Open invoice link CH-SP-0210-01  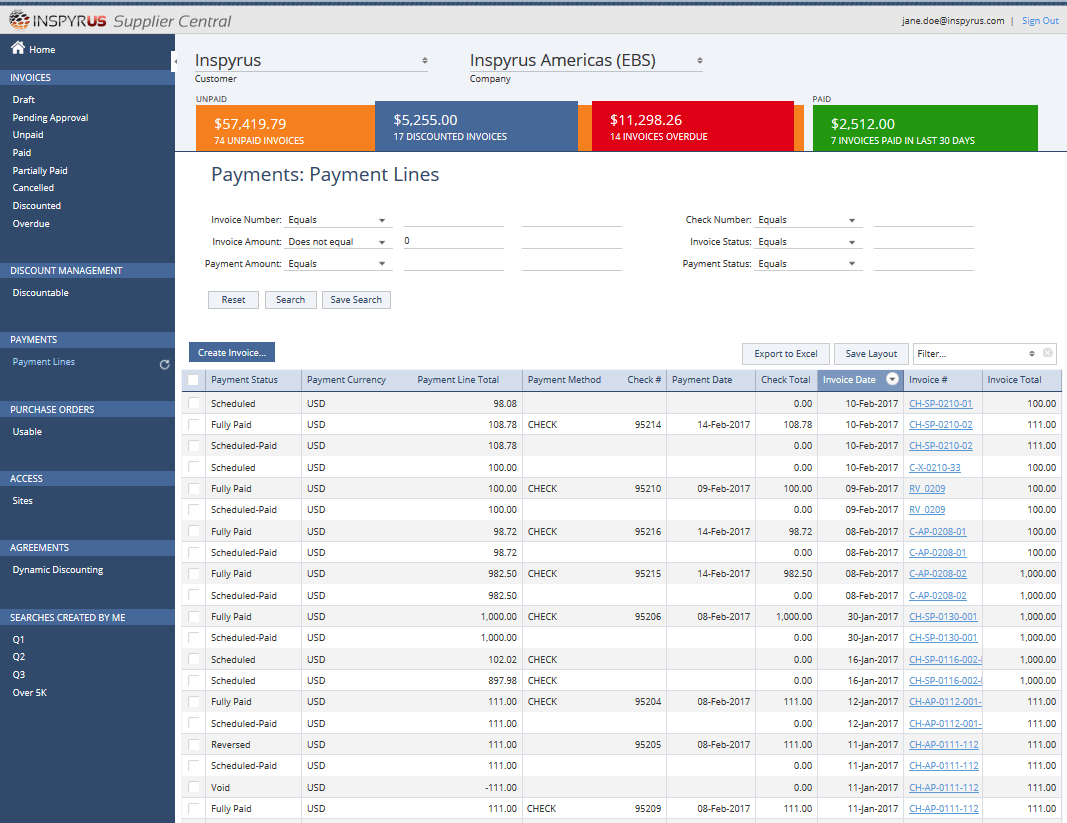940,404
